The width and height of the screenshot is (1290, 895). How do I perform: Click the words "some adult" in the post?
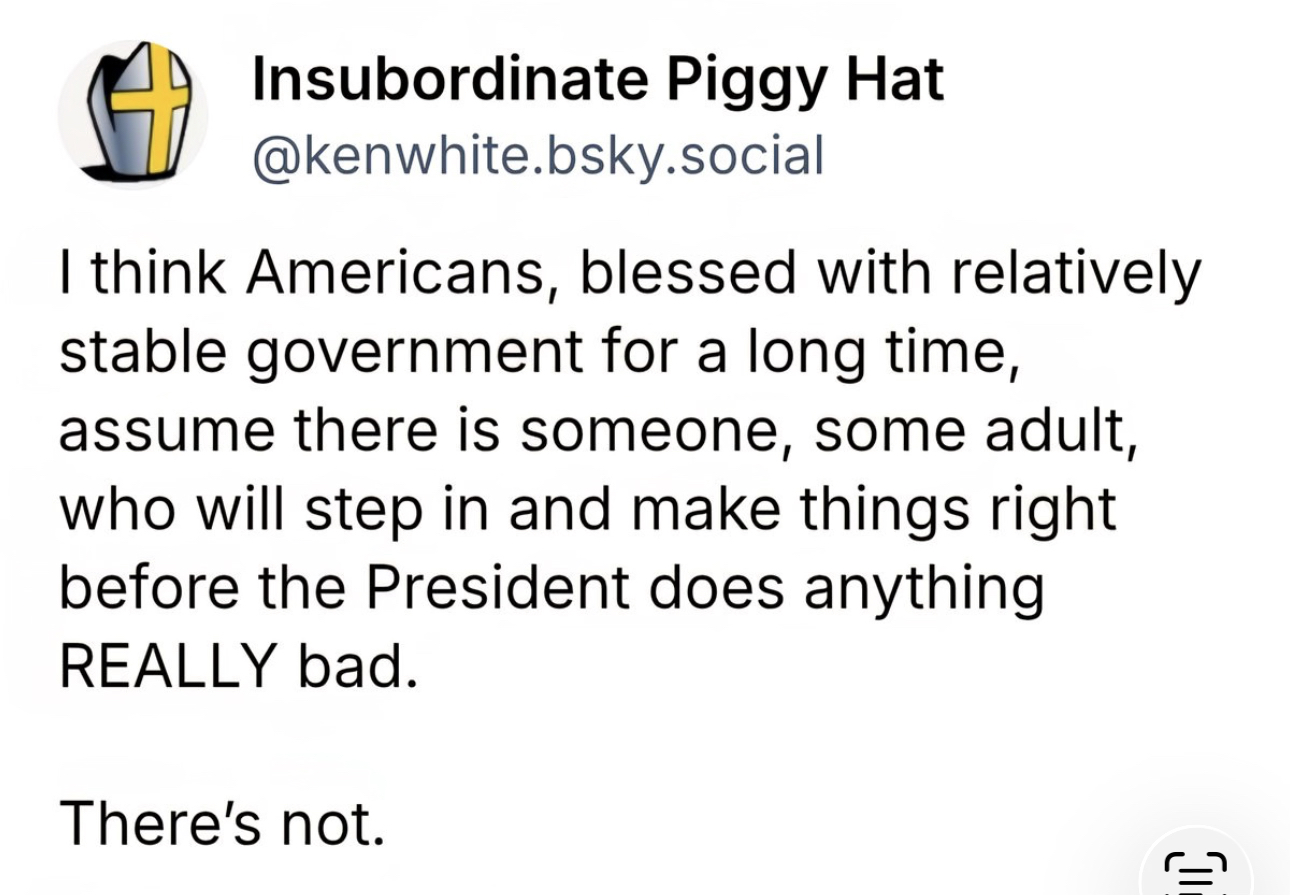pyautogui.click(x=975, y=430)
